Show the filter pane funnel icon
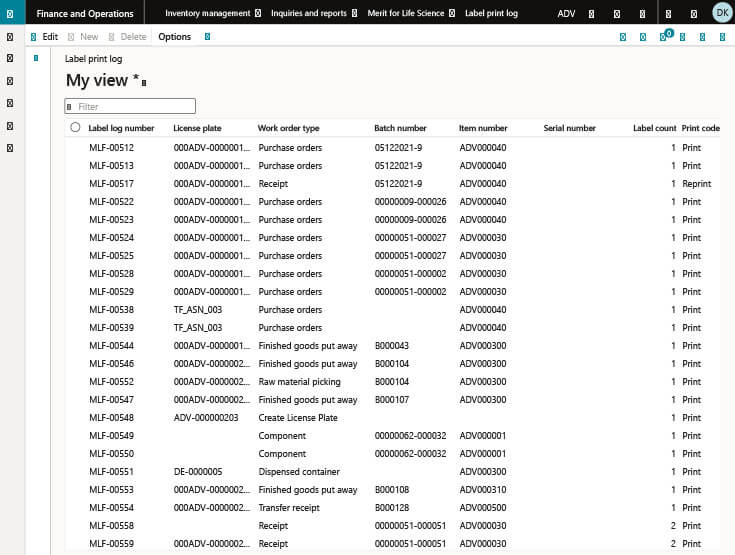Image resolution: width=735 pixels, height=555 pixels. [x=36, y=58]
